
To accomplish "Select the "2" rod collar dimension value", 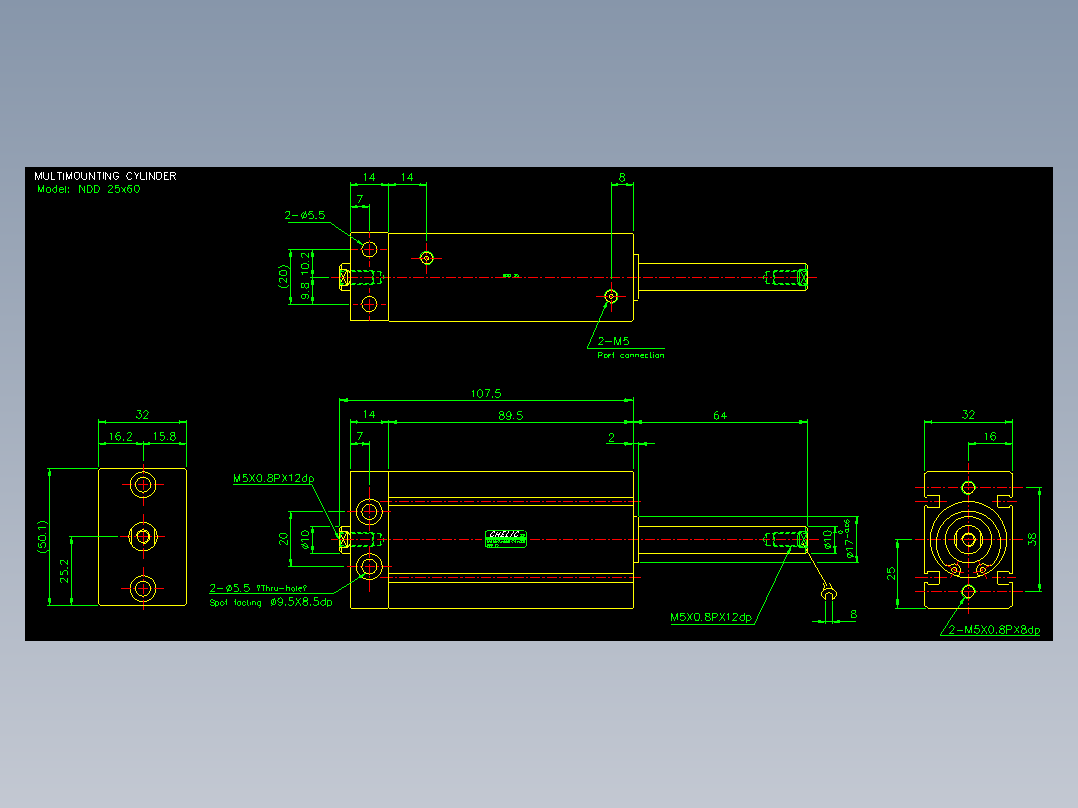I will (x=611, y=437).
